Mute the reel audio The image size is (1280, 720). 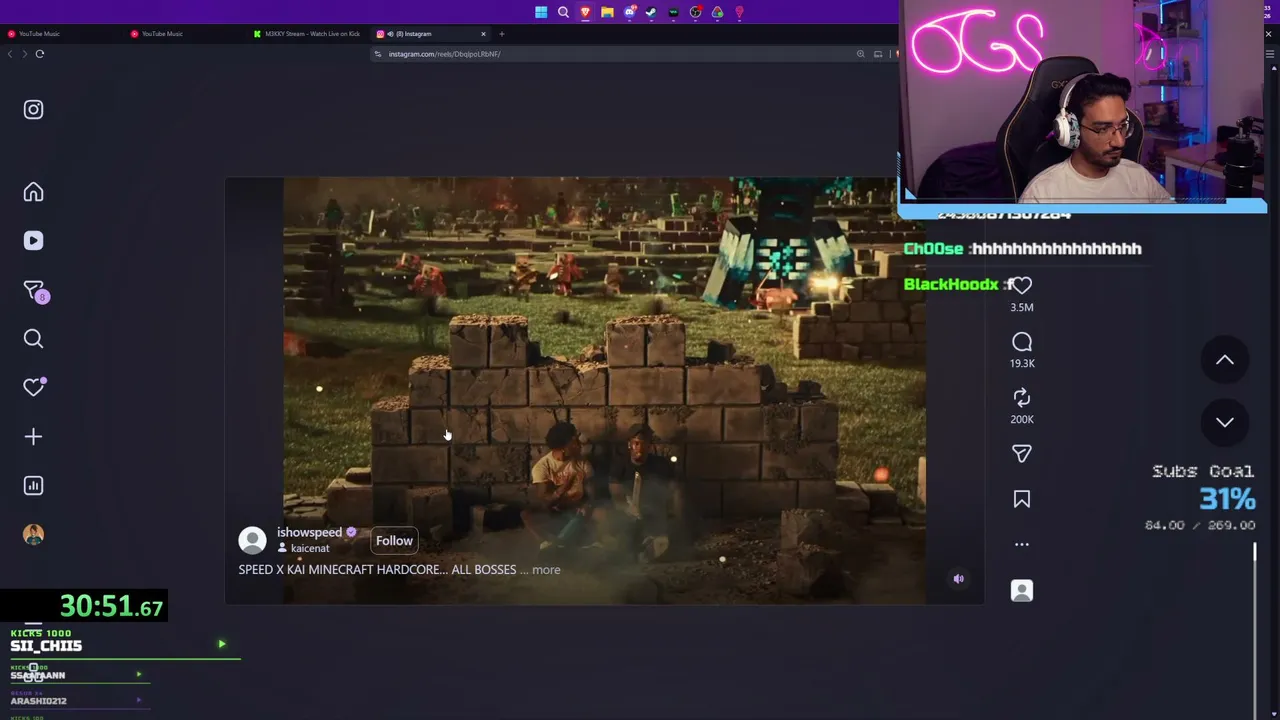click(958, 579)
